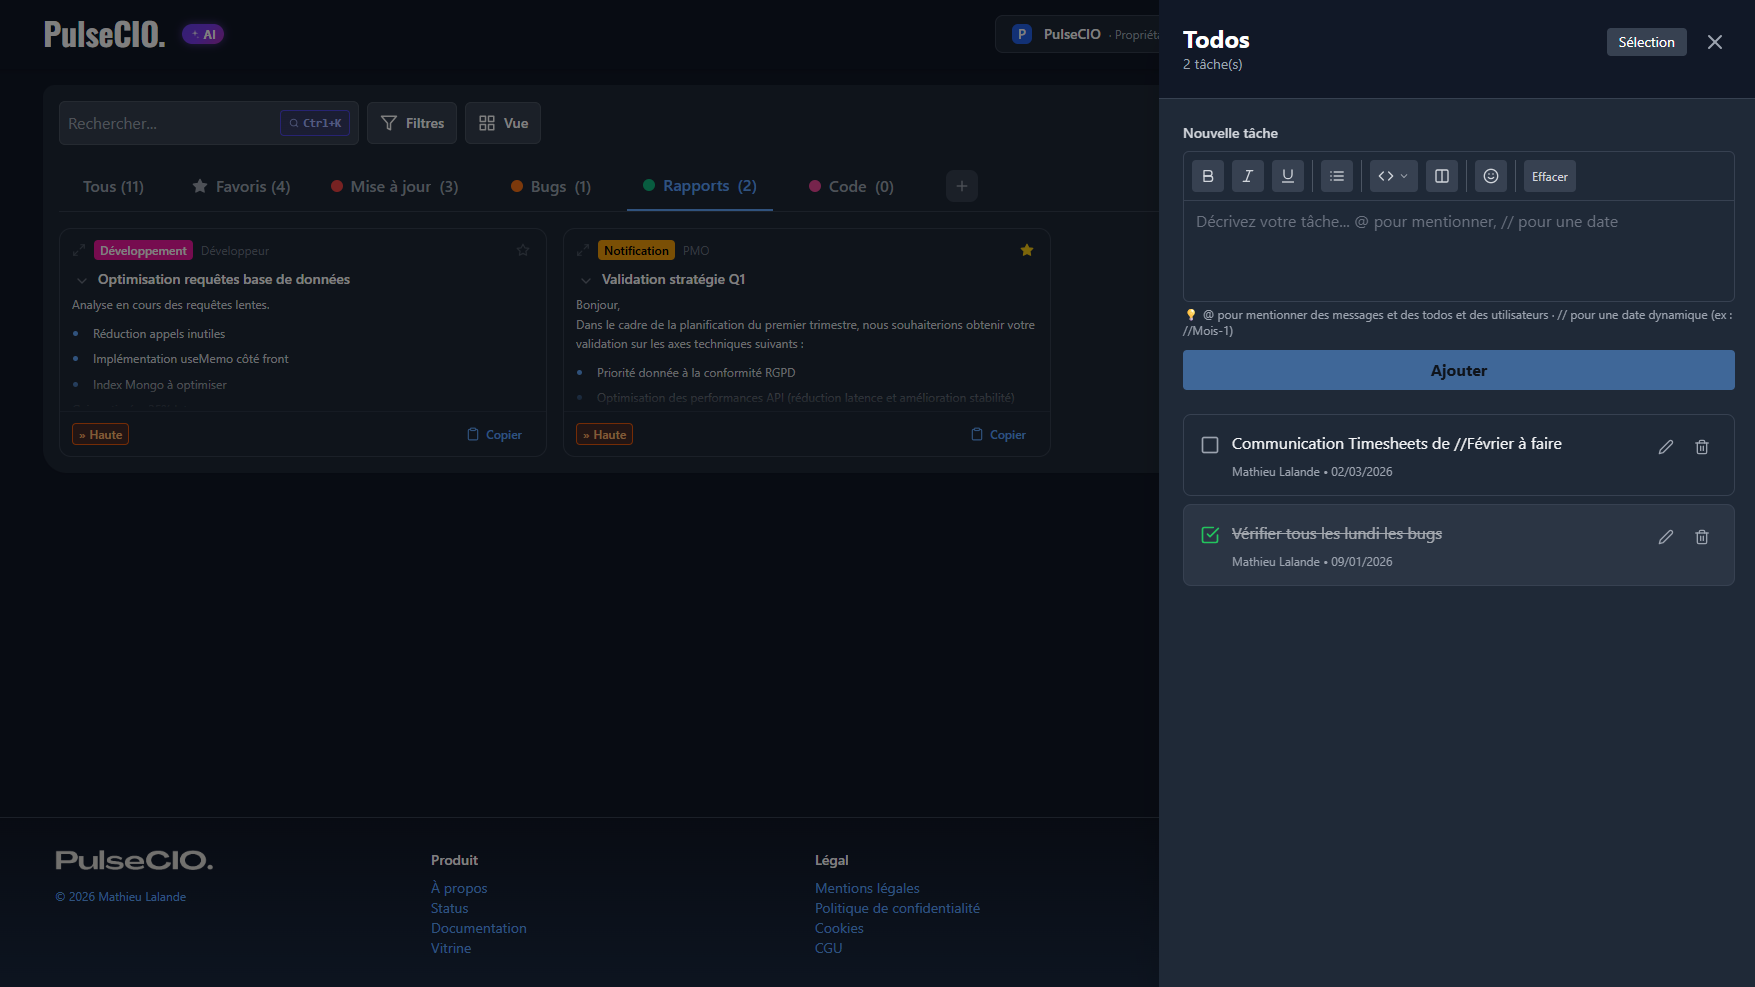Collapse the Optimisation requêtes base de données card
1755x987 pixels.
click(82, 280)
